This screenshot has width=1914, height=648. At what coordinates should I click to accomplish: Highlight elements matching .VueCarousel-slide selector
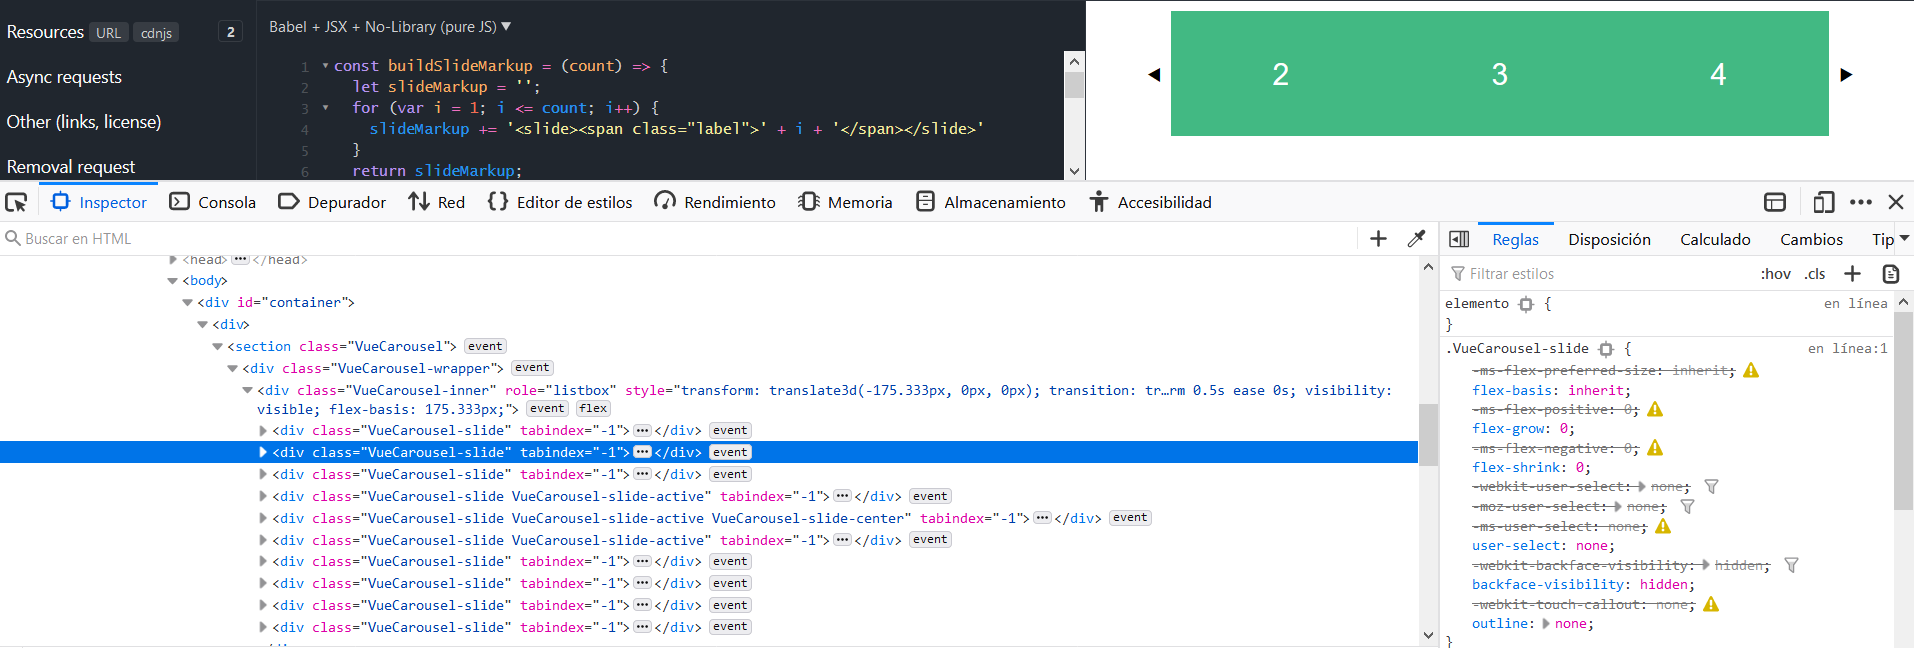[1606, 349]
